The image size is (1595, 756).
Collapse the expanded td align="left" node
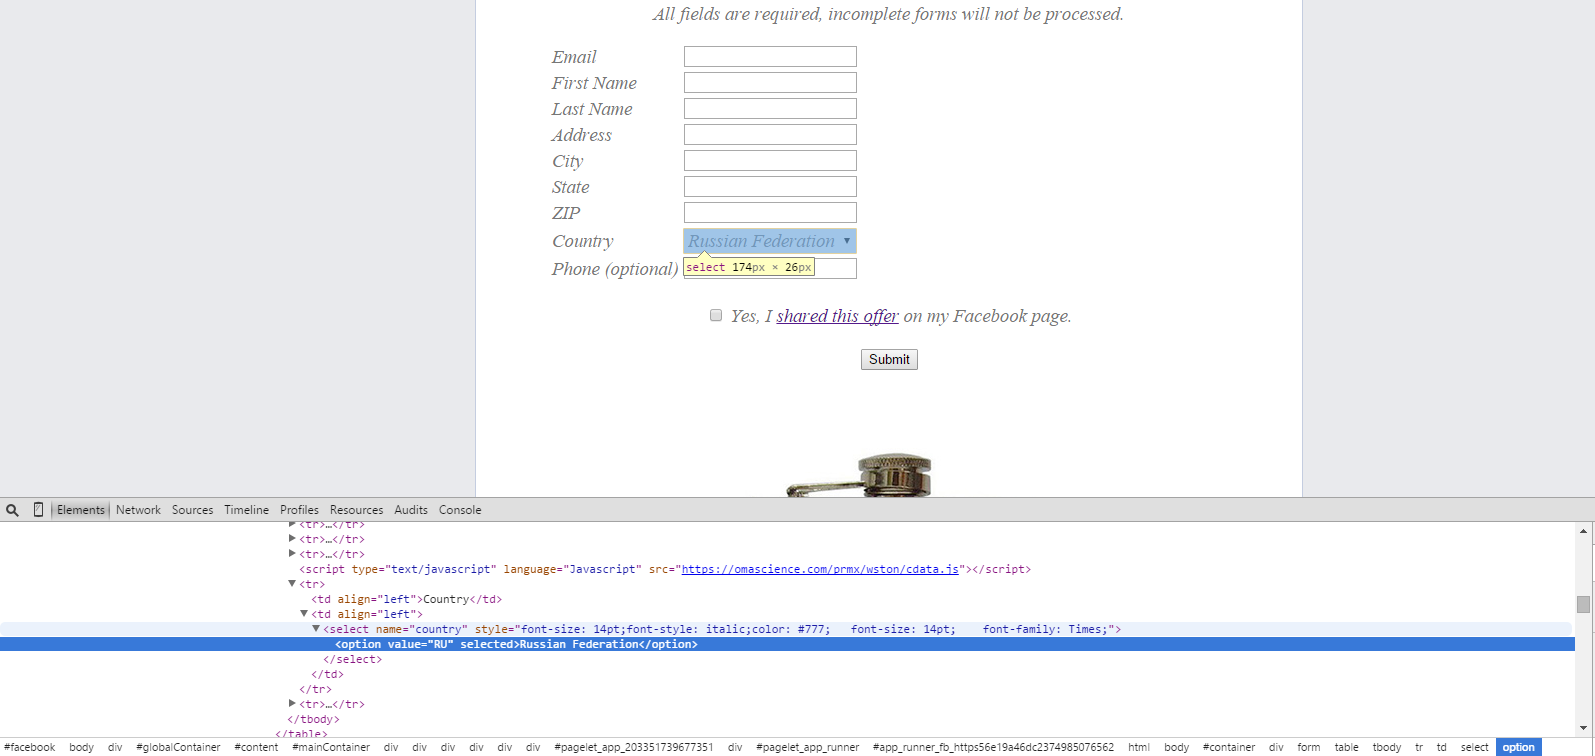(x=304, y=614)
